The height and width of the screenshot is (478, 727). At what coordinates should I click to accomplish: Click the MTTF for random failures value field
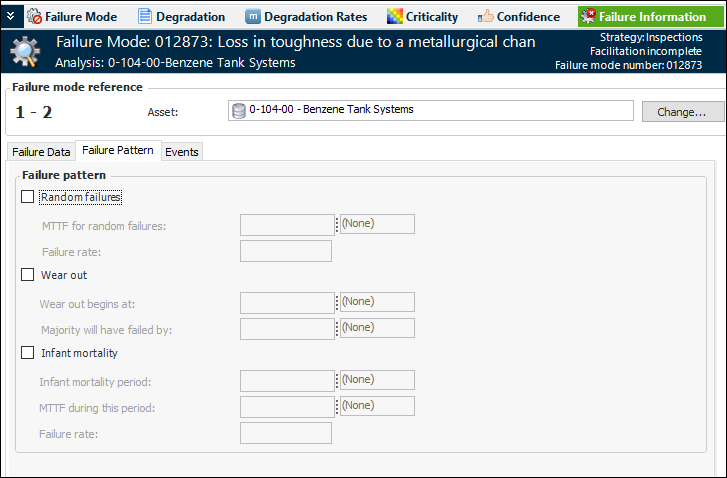click(x=287, y=225)
